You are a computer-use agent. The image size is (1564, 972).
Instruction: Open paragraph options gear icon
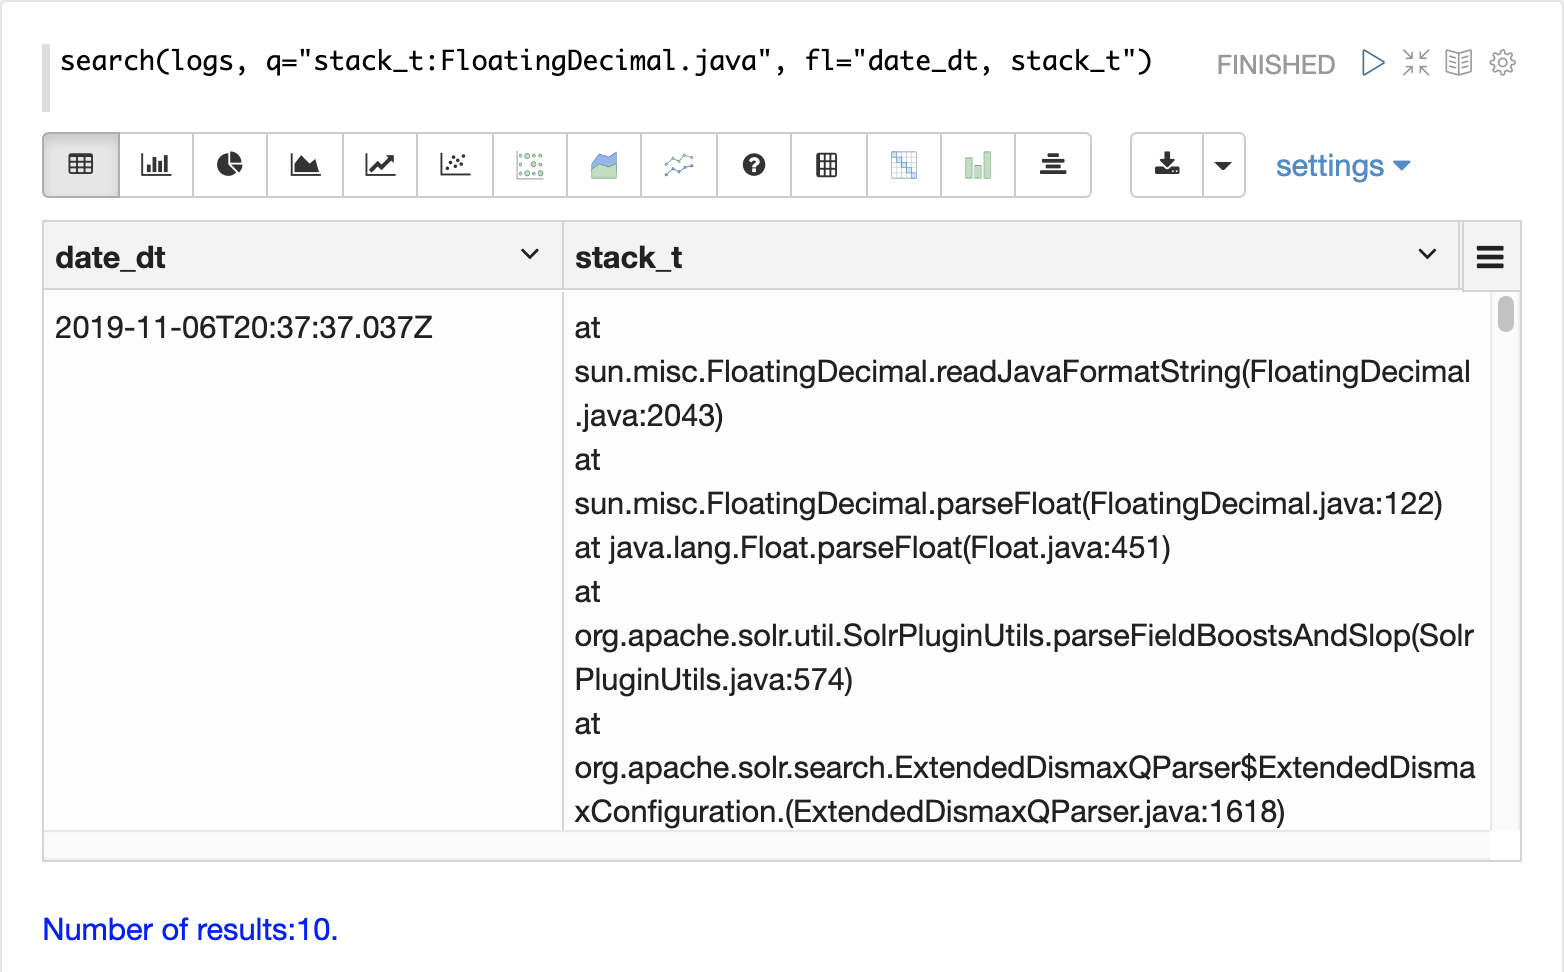[1502, 63]
